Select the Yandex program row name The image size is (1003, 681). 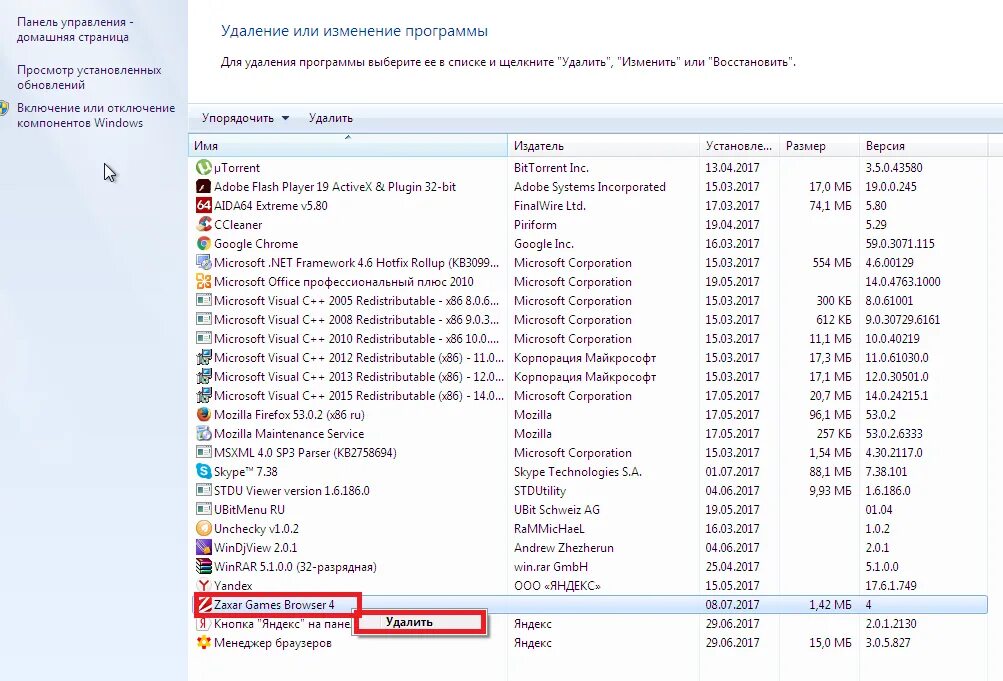point(233,586)
